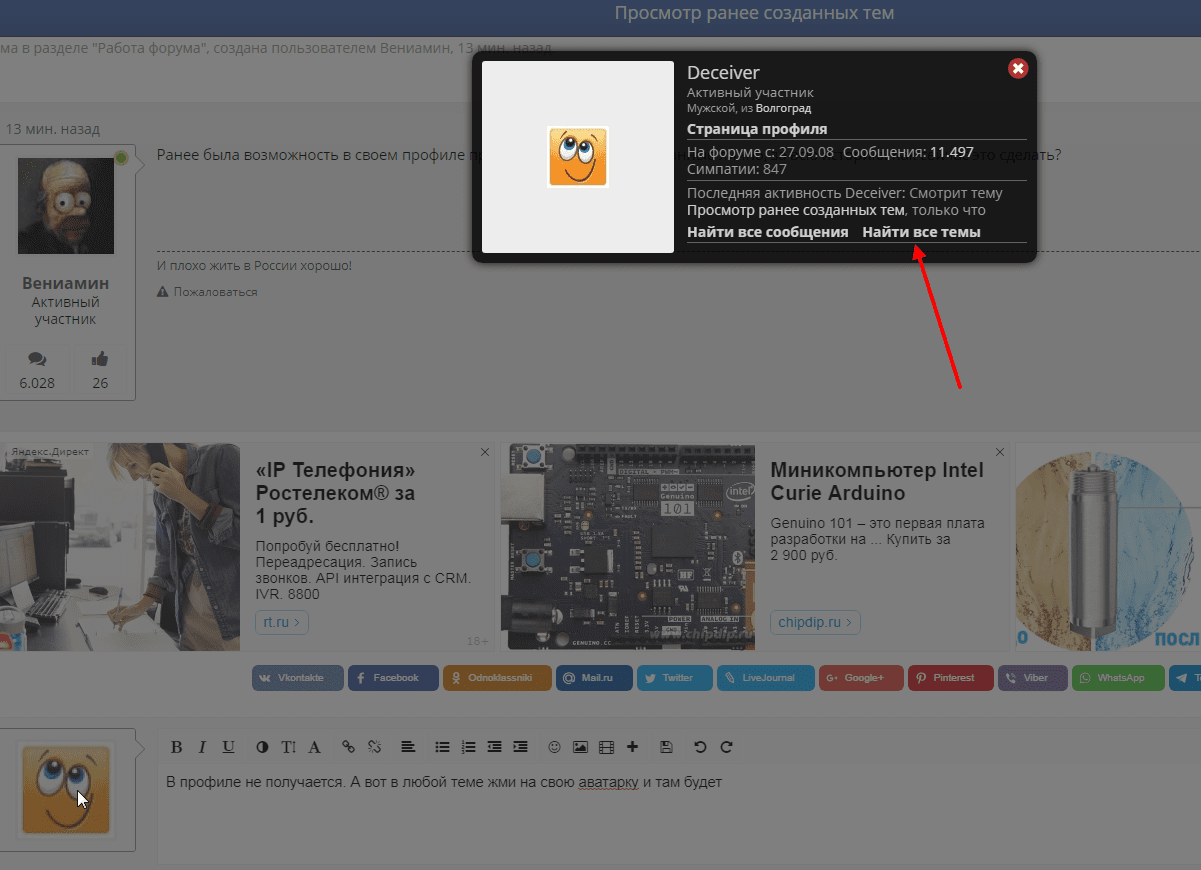
Task: Open the smiley emoticon picker
Action: 554,747
